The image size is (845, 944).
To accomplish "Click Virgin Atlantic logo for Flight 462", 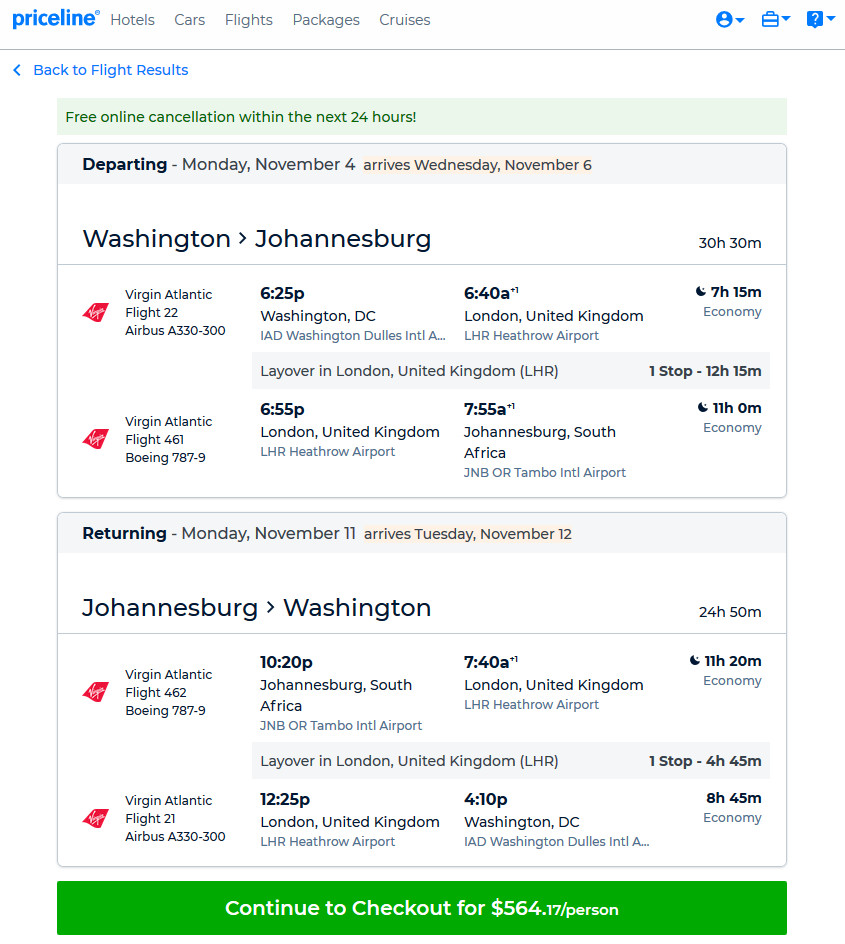I will 96,692.
